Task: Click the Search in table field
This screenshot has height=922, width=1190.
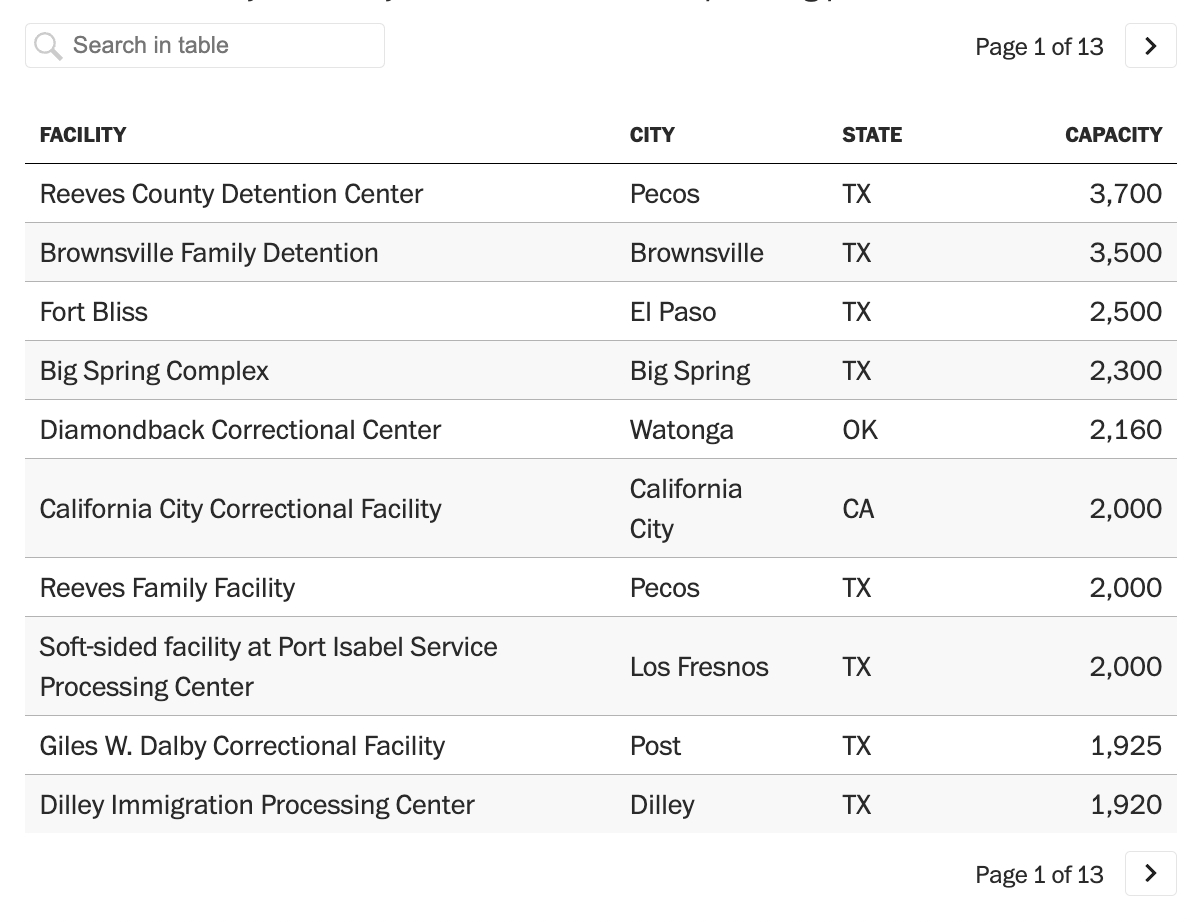Action: coord(220,46)
